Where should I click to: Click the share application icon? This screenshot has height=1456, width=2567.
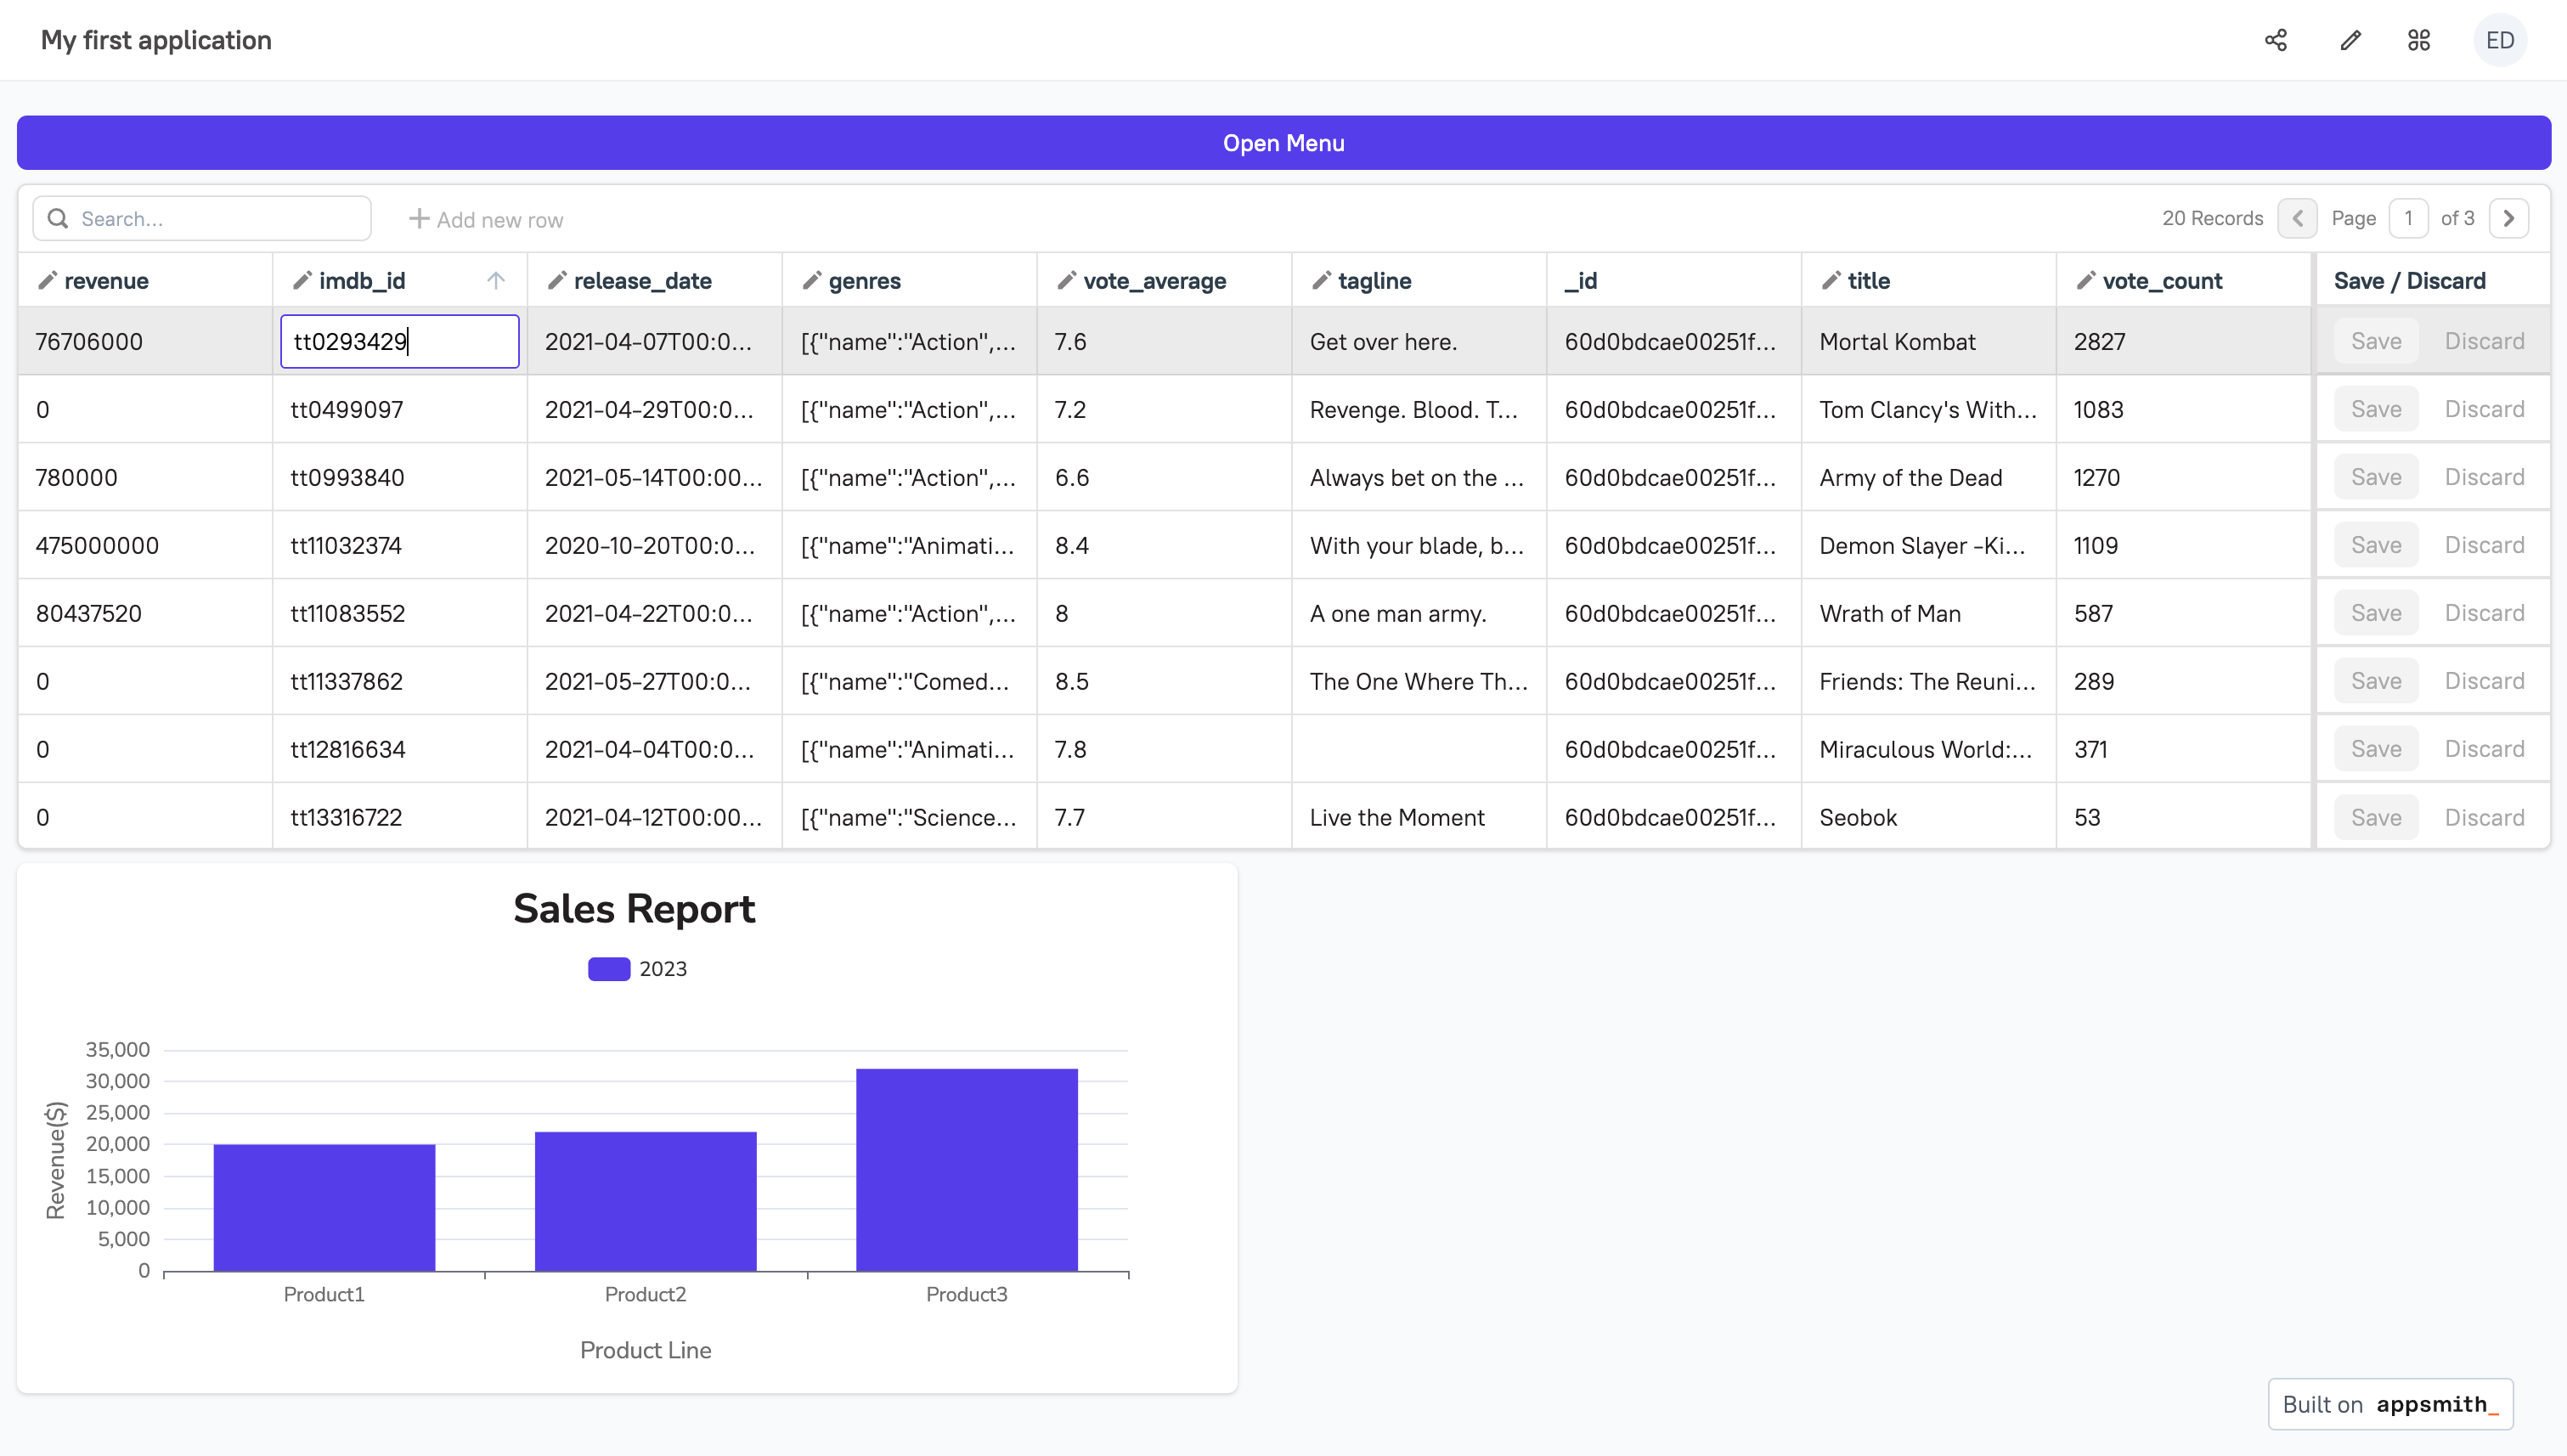point(2275,40)
